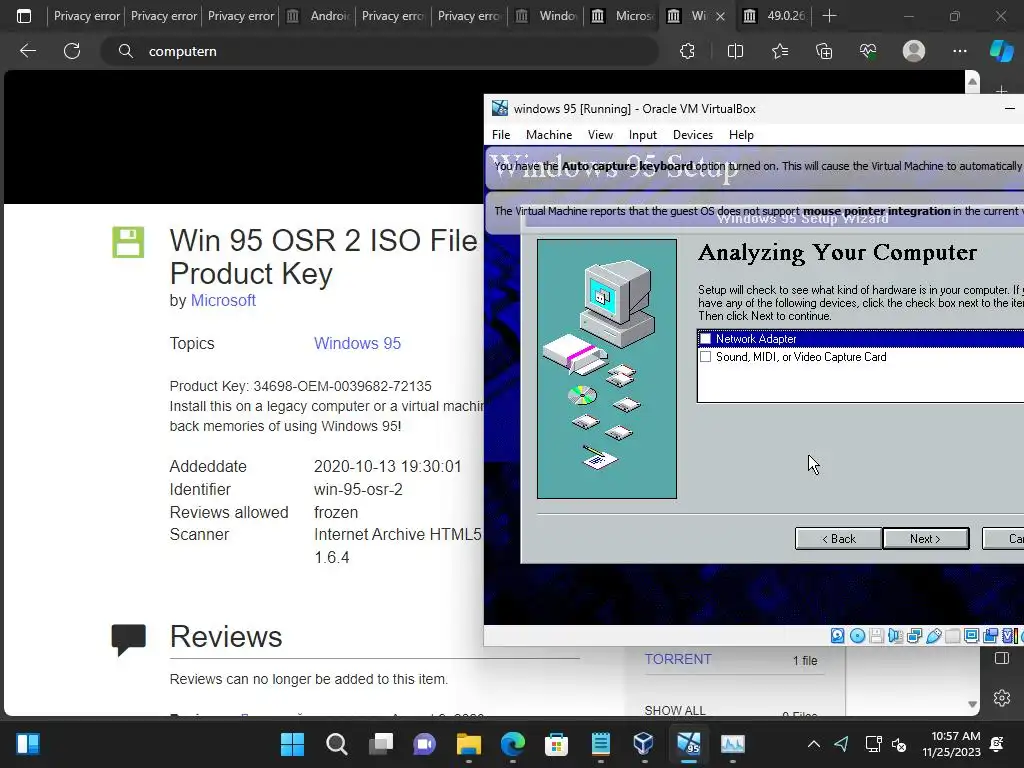Click the Edge Copilot icon
Image resolution: width=1024 pixels, height=768 pixels.
tap(1001, 51)
